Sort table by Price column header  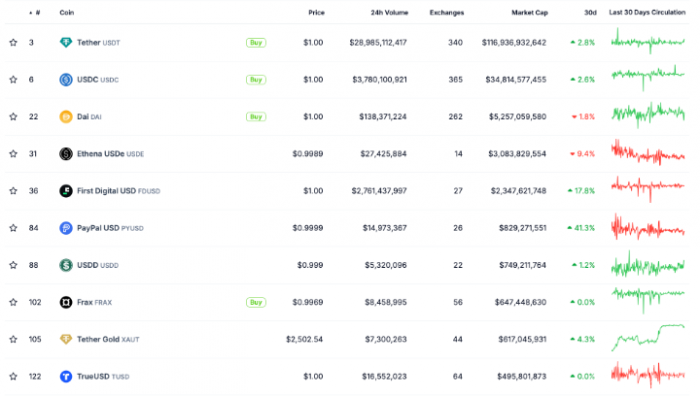tap(316, 13)
